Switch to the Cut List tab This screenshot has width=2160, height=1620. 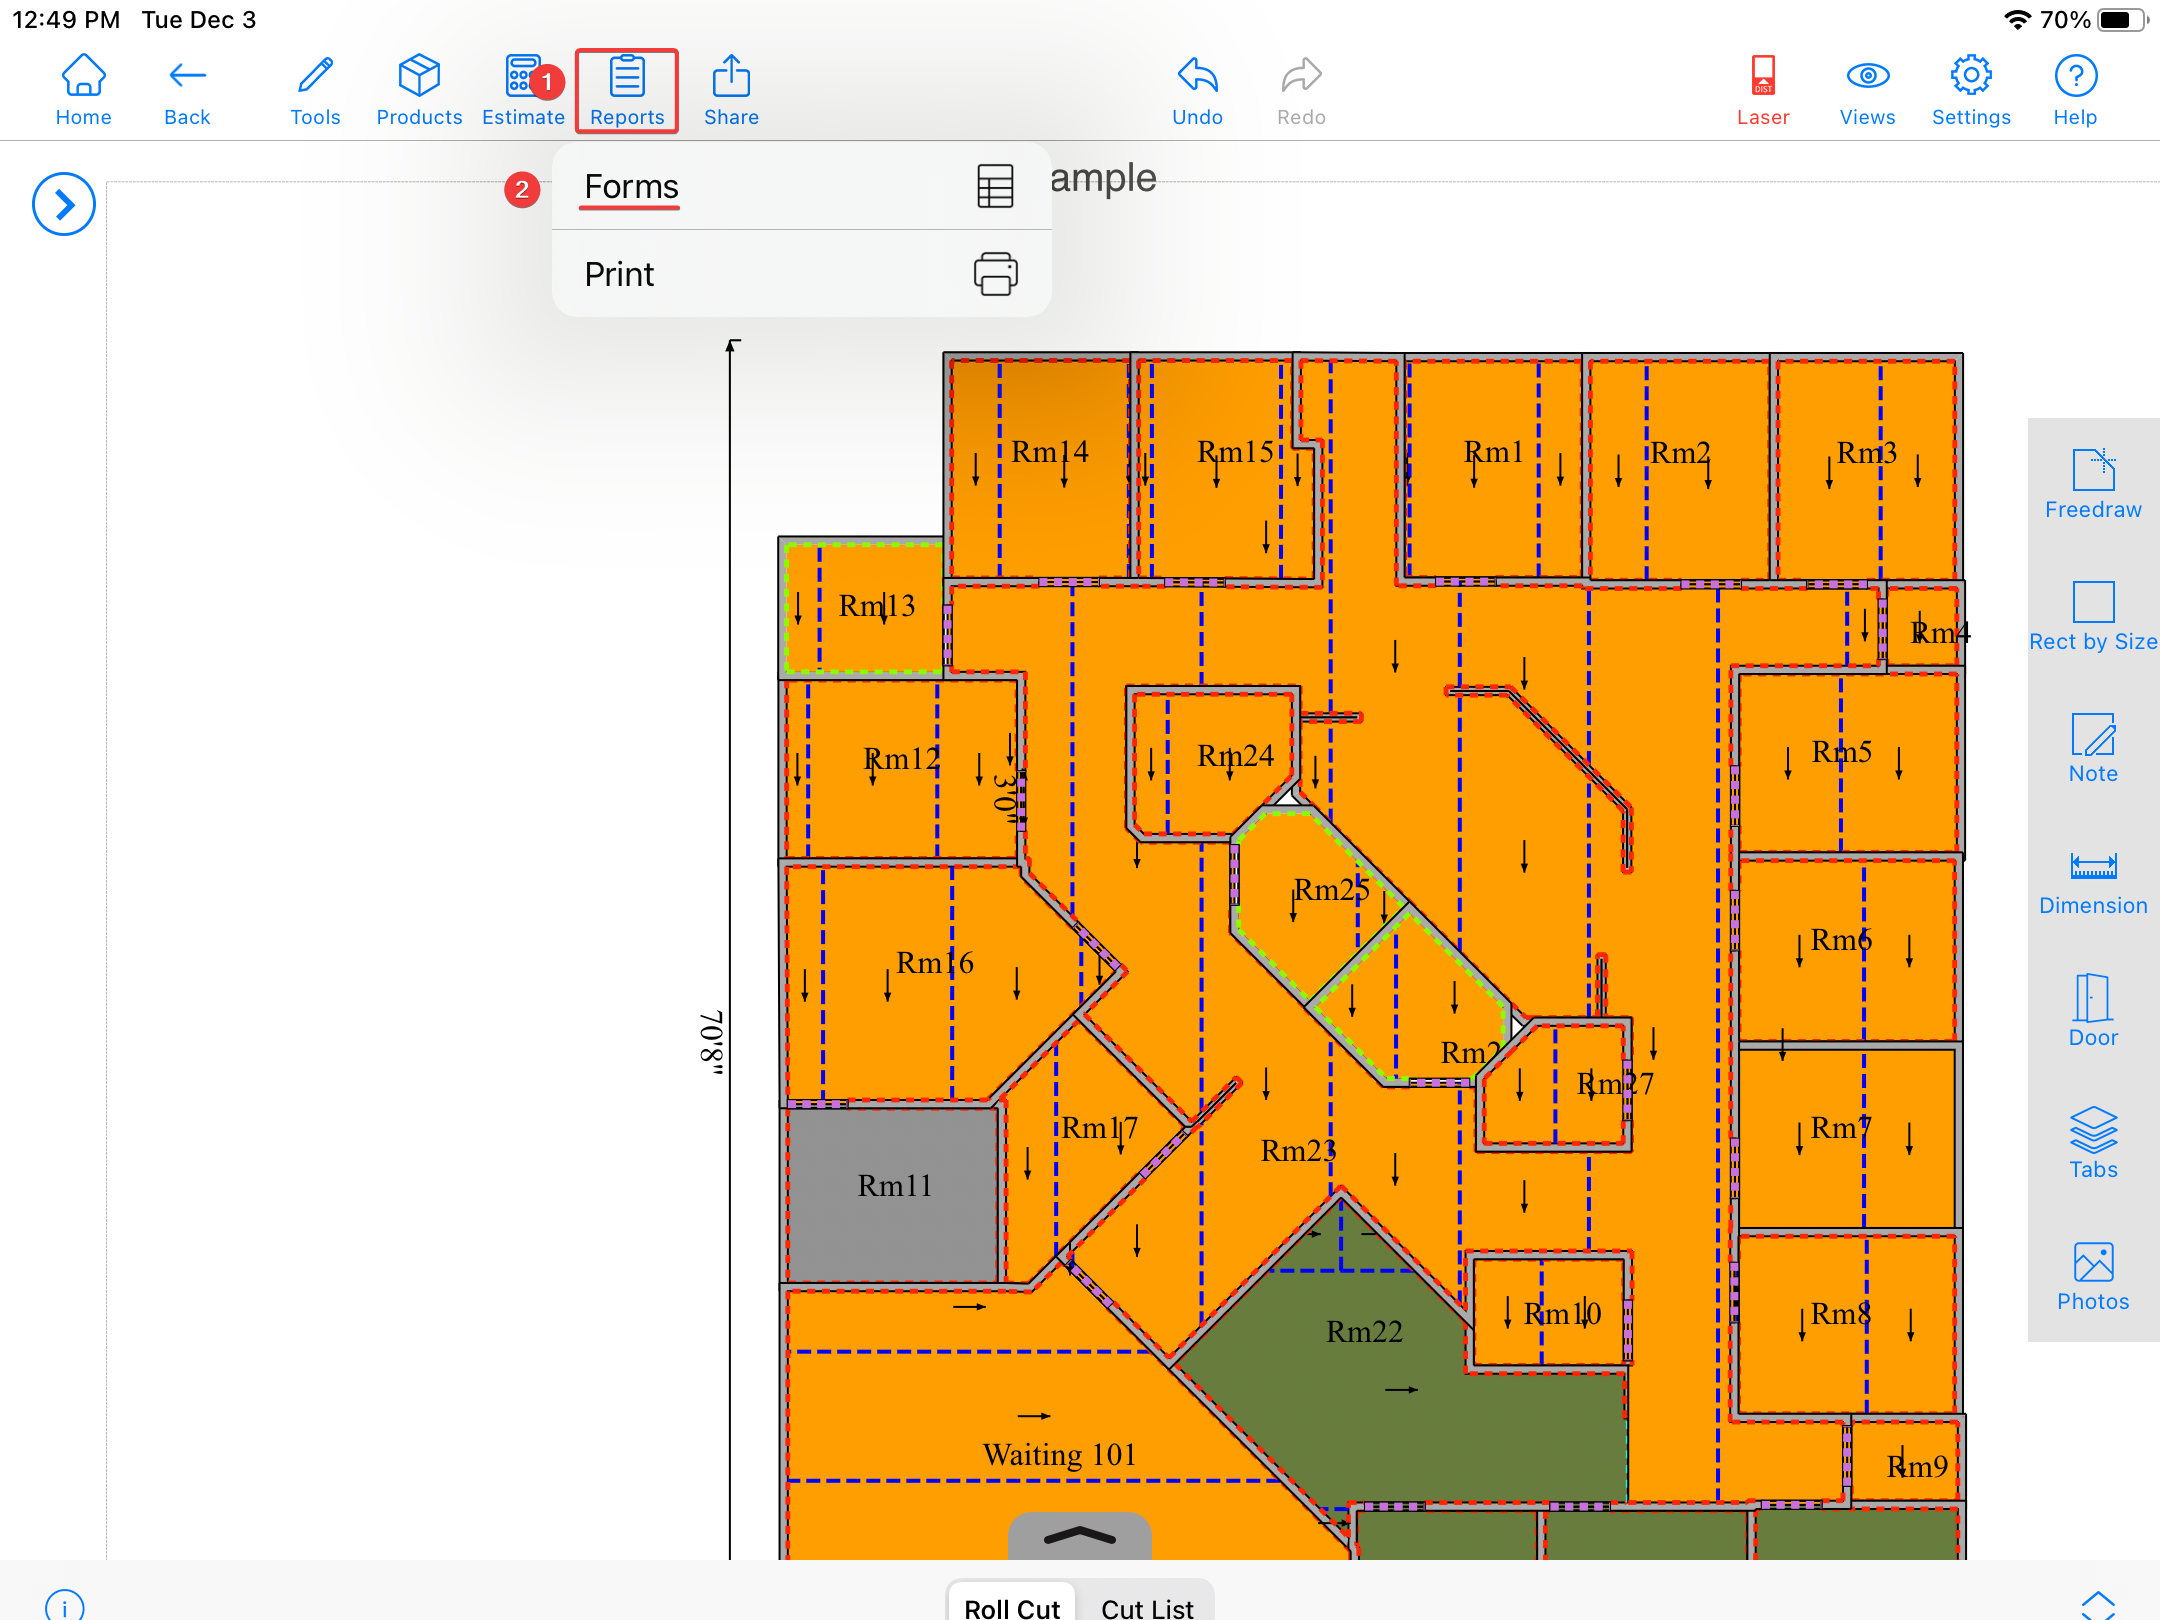1147,1606
